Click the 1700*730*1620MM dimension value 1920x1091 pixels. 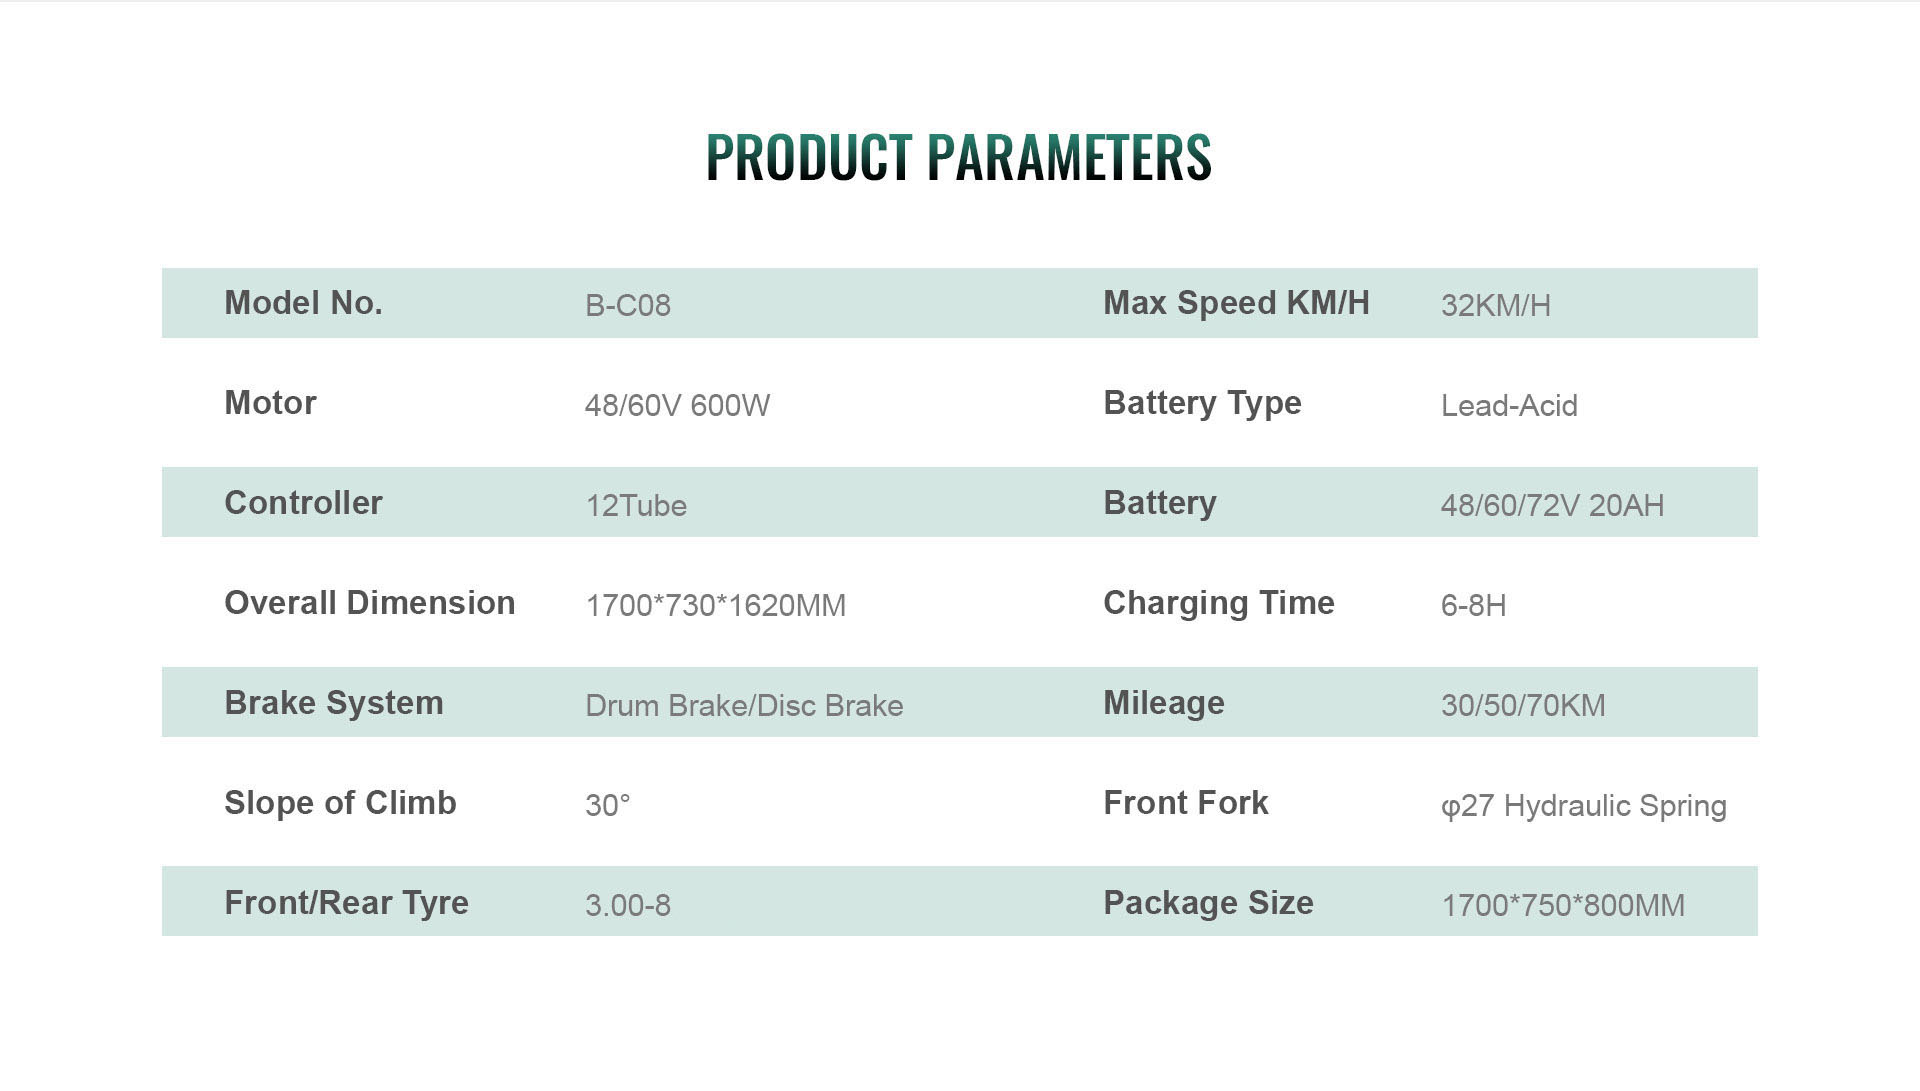(x=715, y=605)
